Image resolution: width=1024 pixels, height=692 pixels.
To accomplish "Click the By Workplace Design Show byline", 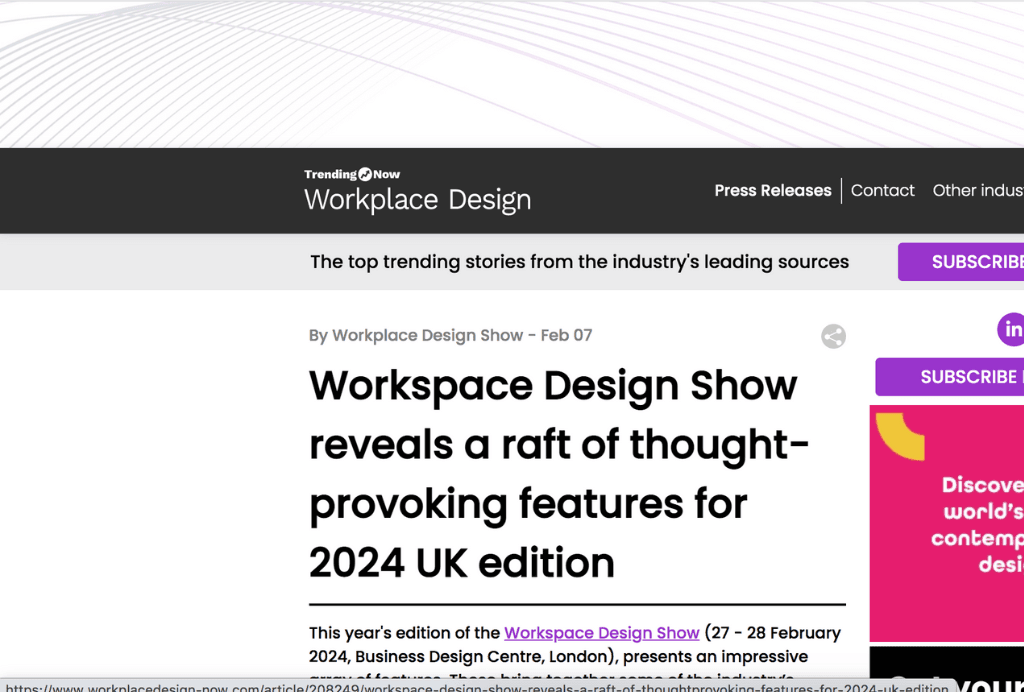I will coord(416,336).
